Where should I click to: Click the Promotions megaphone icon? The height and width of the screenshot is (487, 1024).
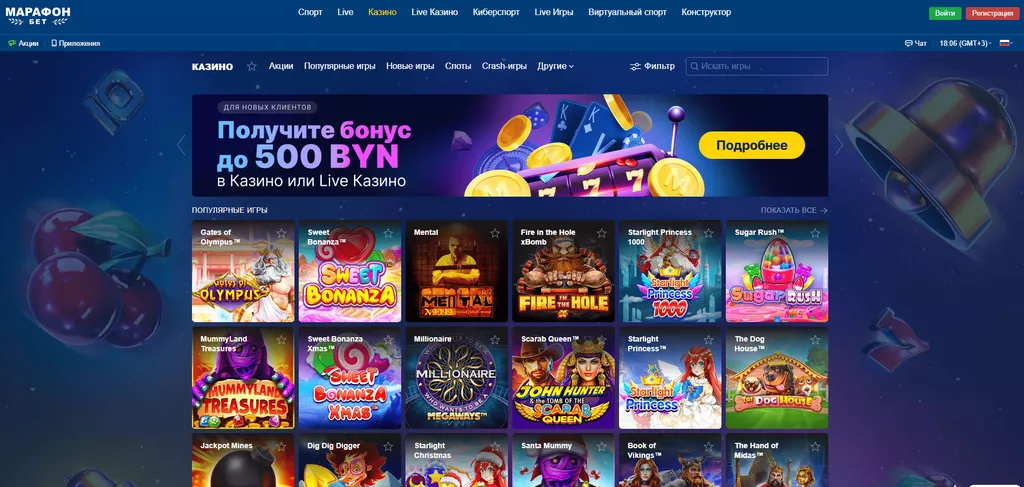pyautogui.click(x=12, y=44)
